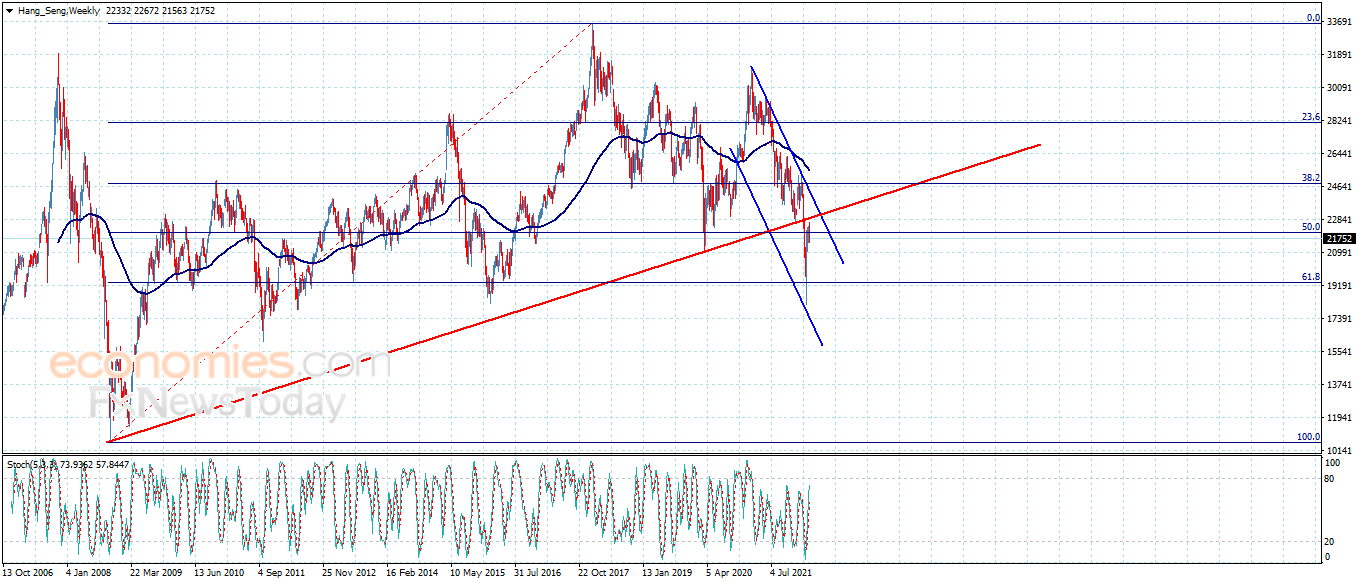Click the stochastic 80 level label
This screenshot has height=584, width=1362.
tap(1330, 479)
